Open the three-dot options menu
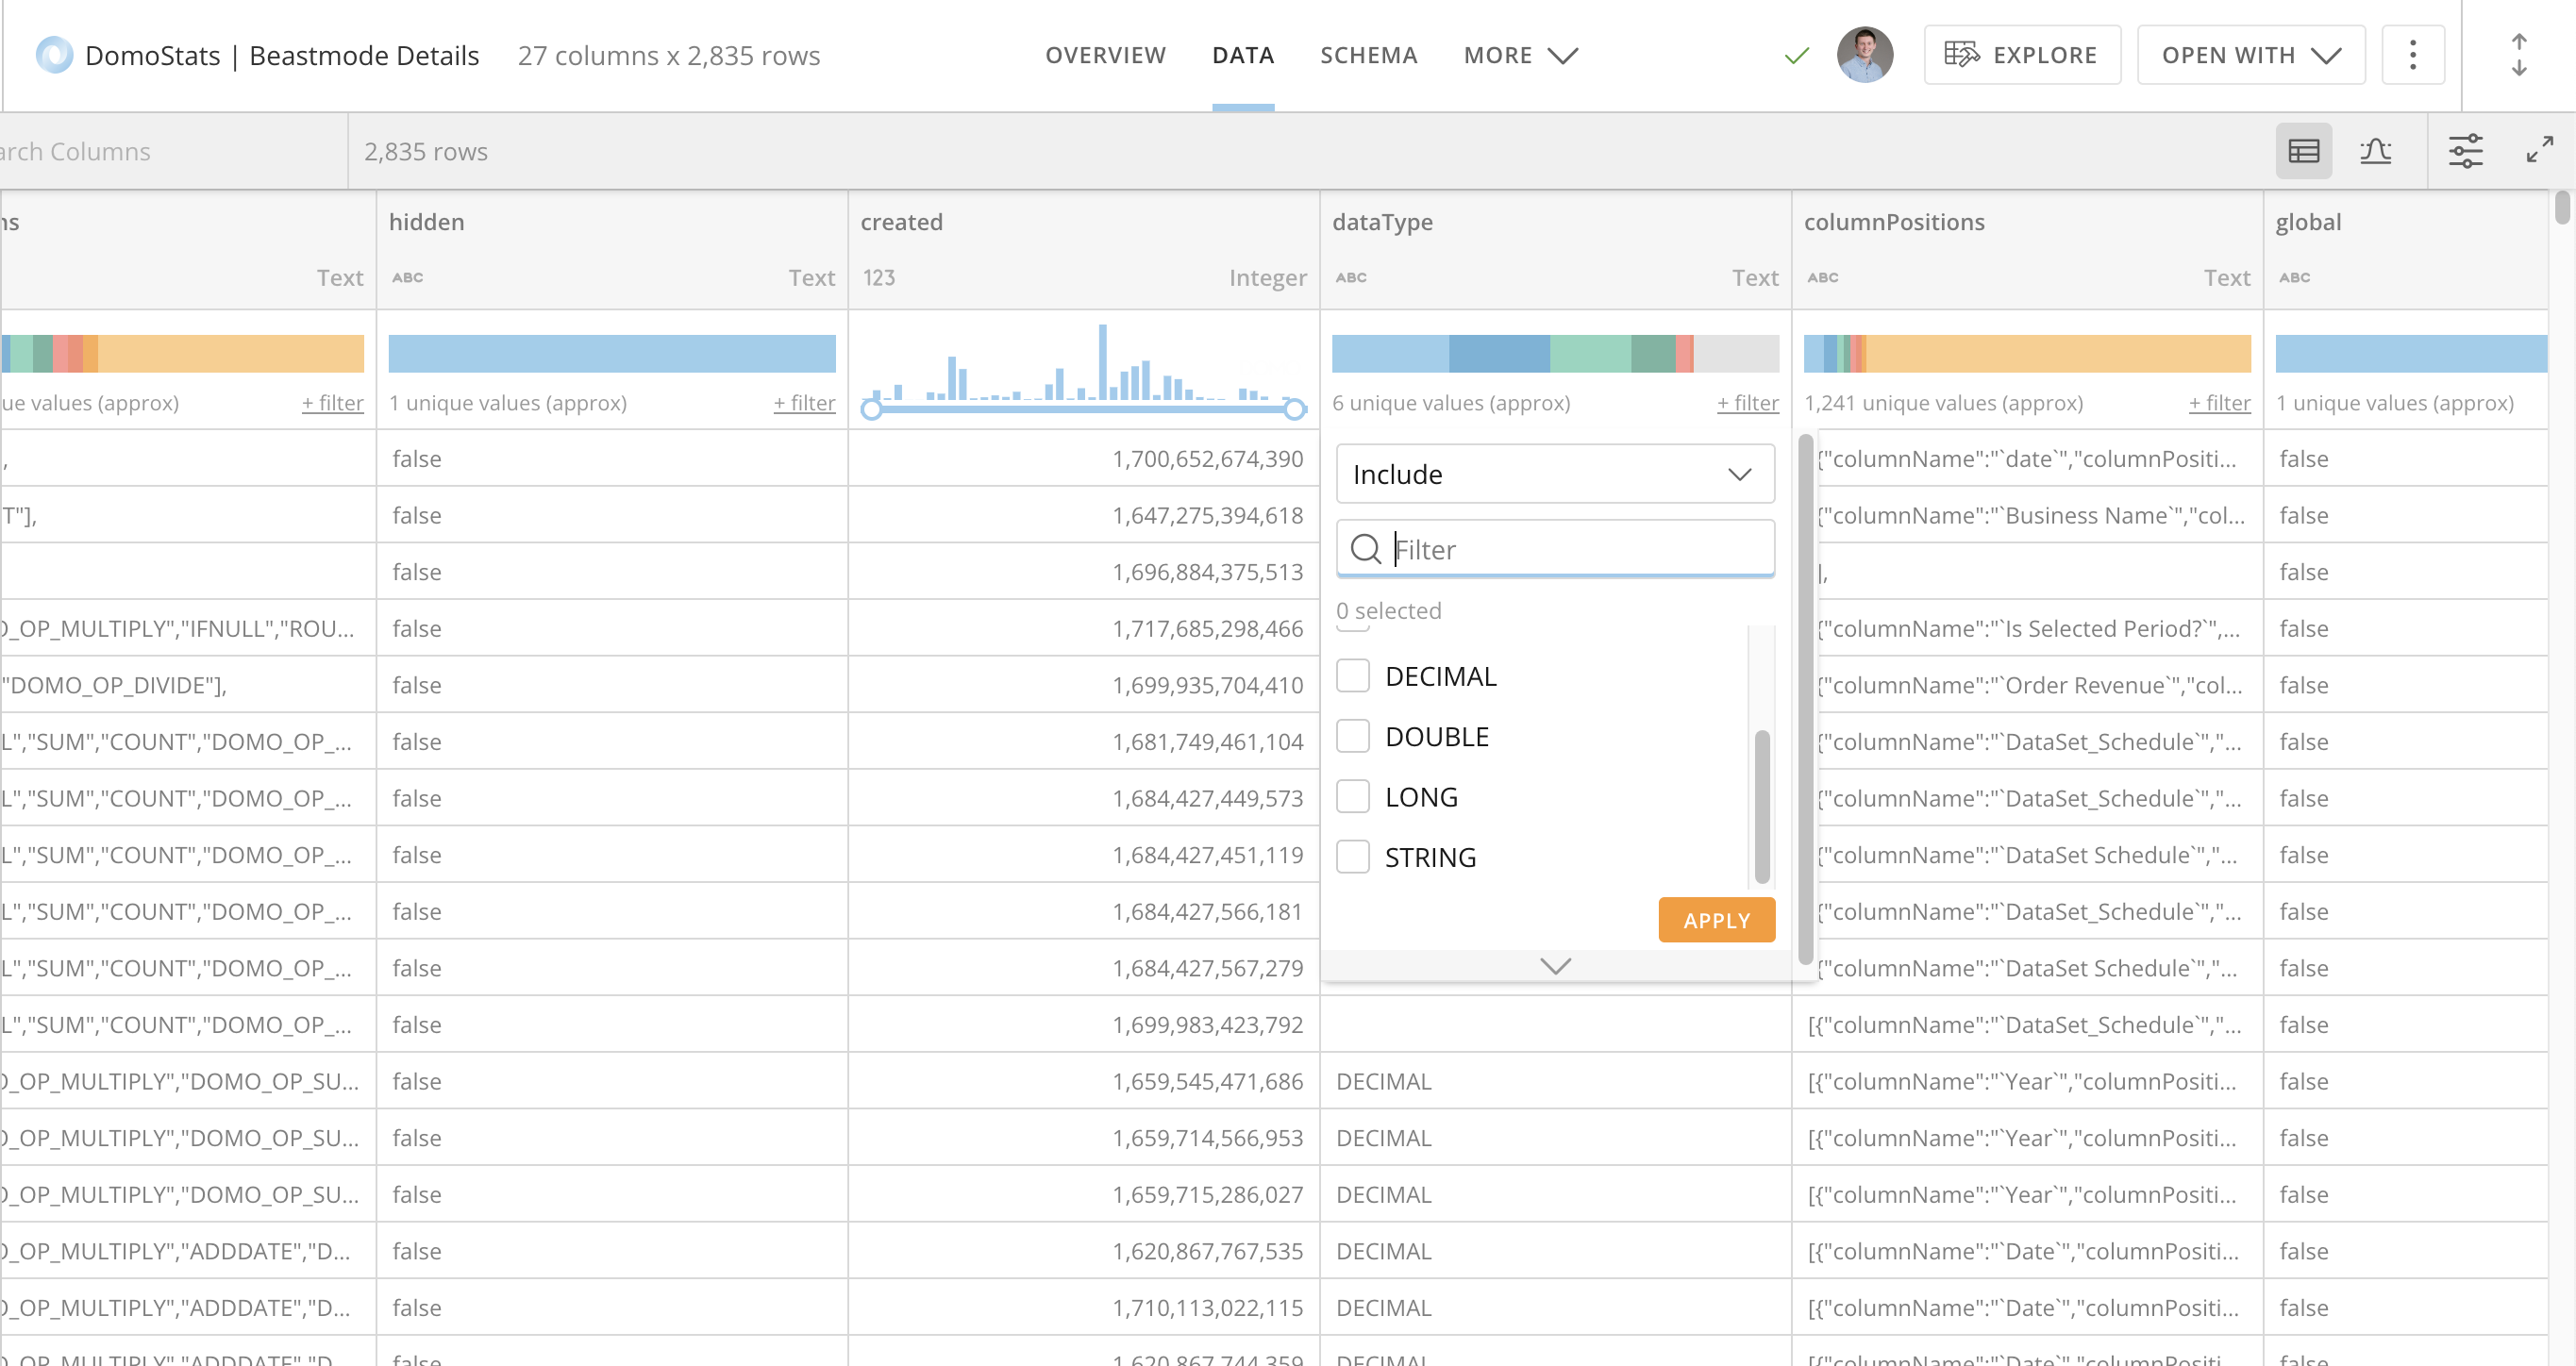Viewport: 2576px width, 1366px height. (x=2412, y=55)
